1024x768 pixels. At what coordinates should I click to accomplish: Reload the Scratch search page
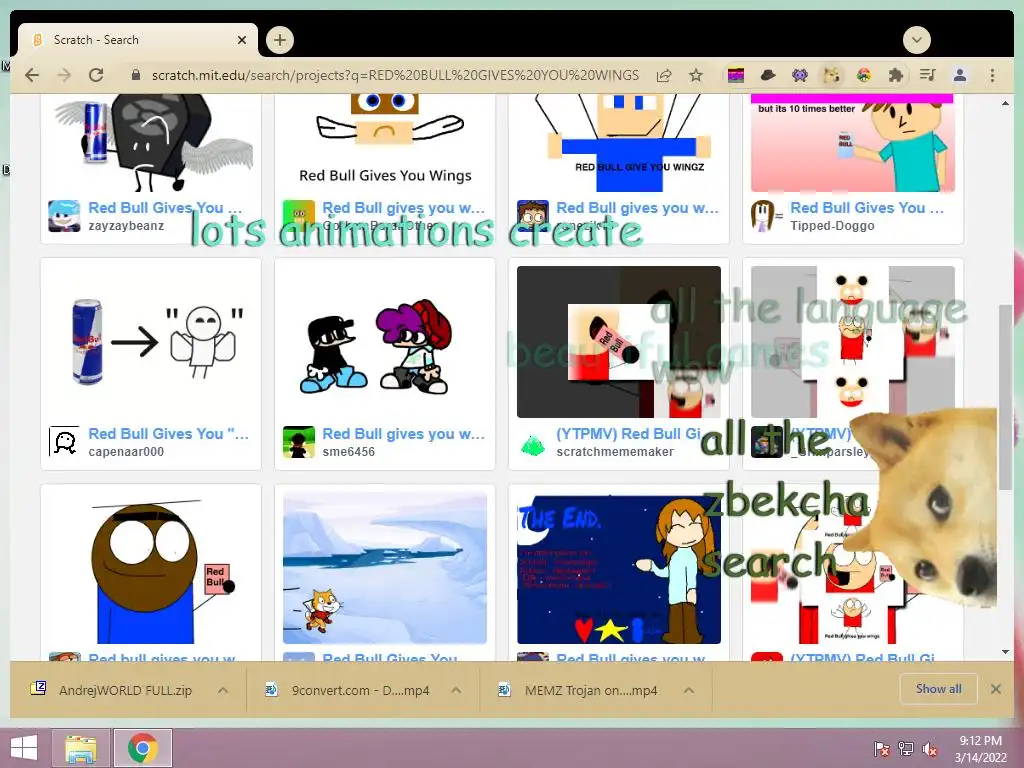96,75
